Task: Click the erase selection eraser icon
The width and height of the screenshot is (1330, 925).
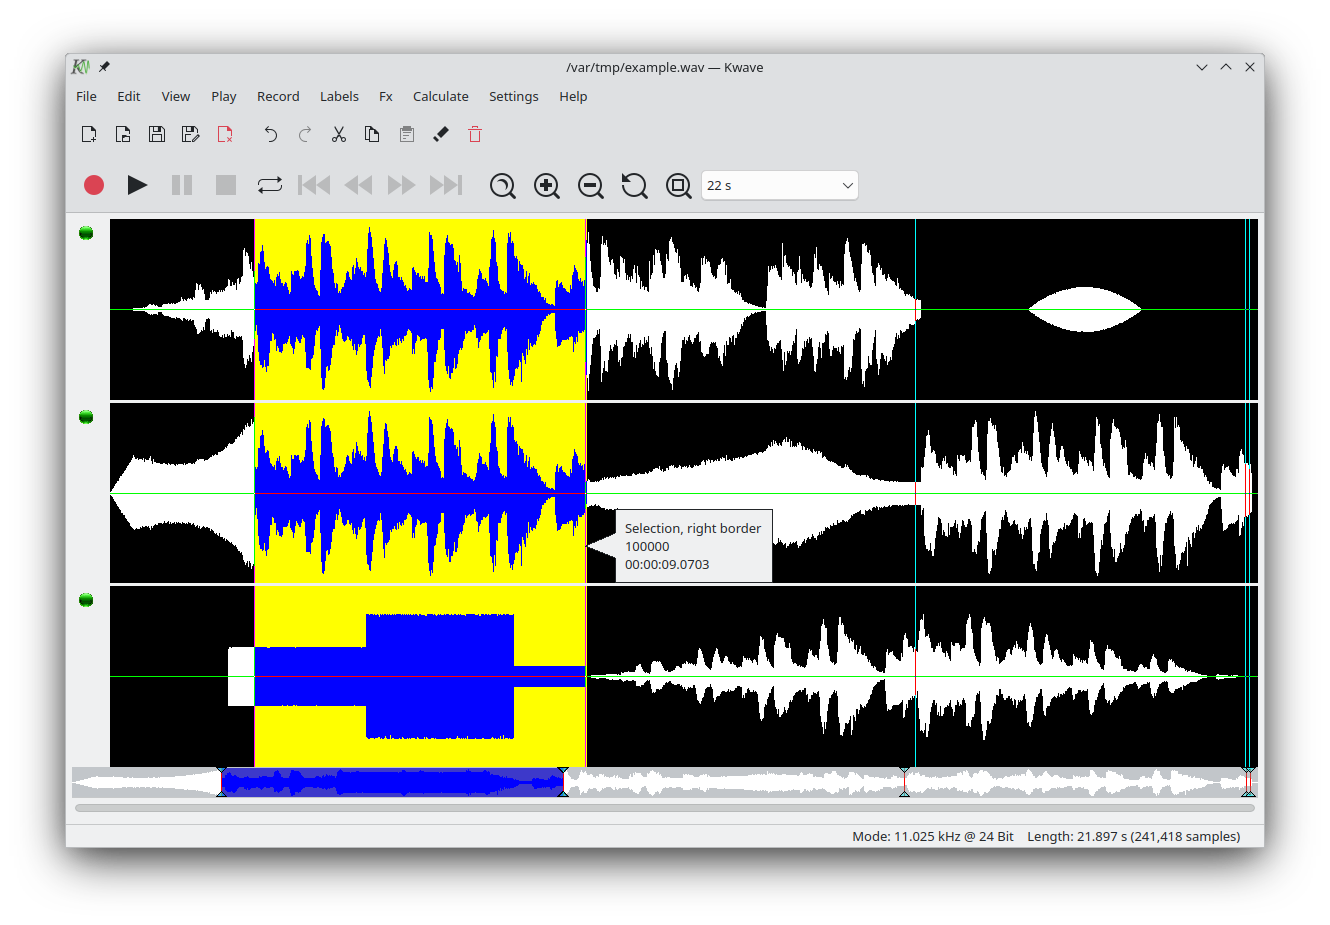Action: pyautogui.click(x=441, y=134)
